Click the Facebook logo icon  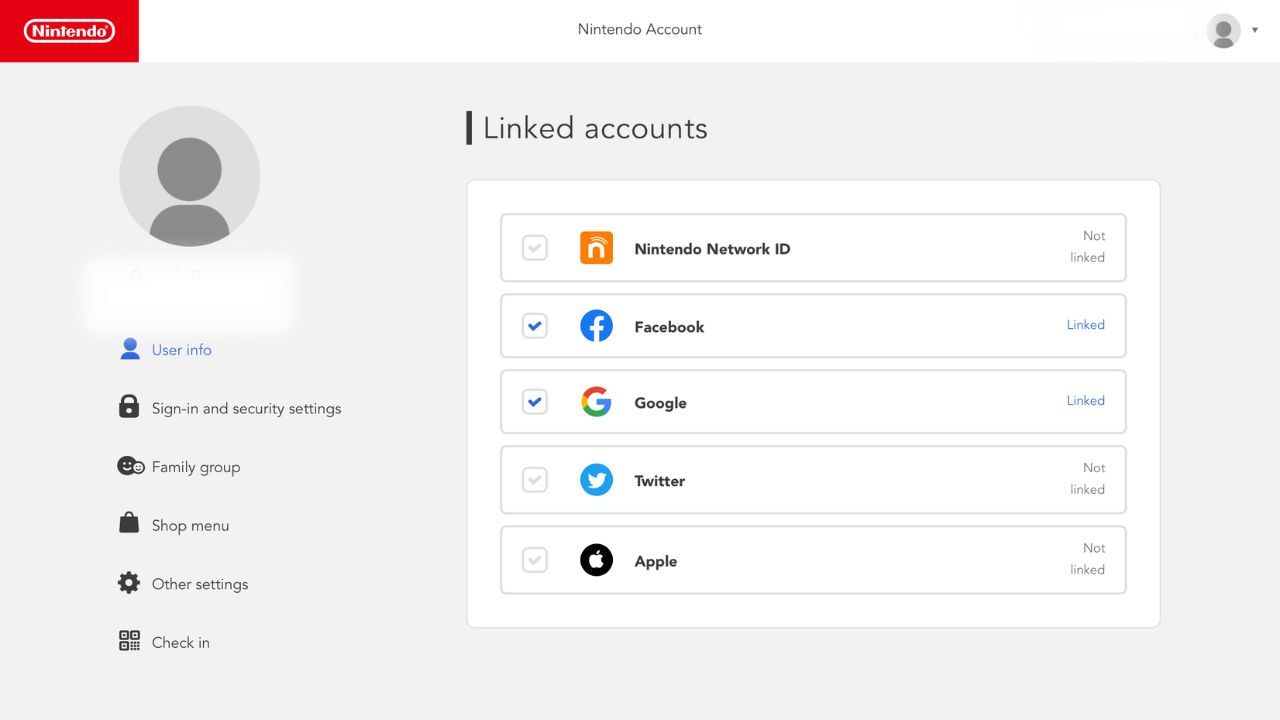[596, 326]
